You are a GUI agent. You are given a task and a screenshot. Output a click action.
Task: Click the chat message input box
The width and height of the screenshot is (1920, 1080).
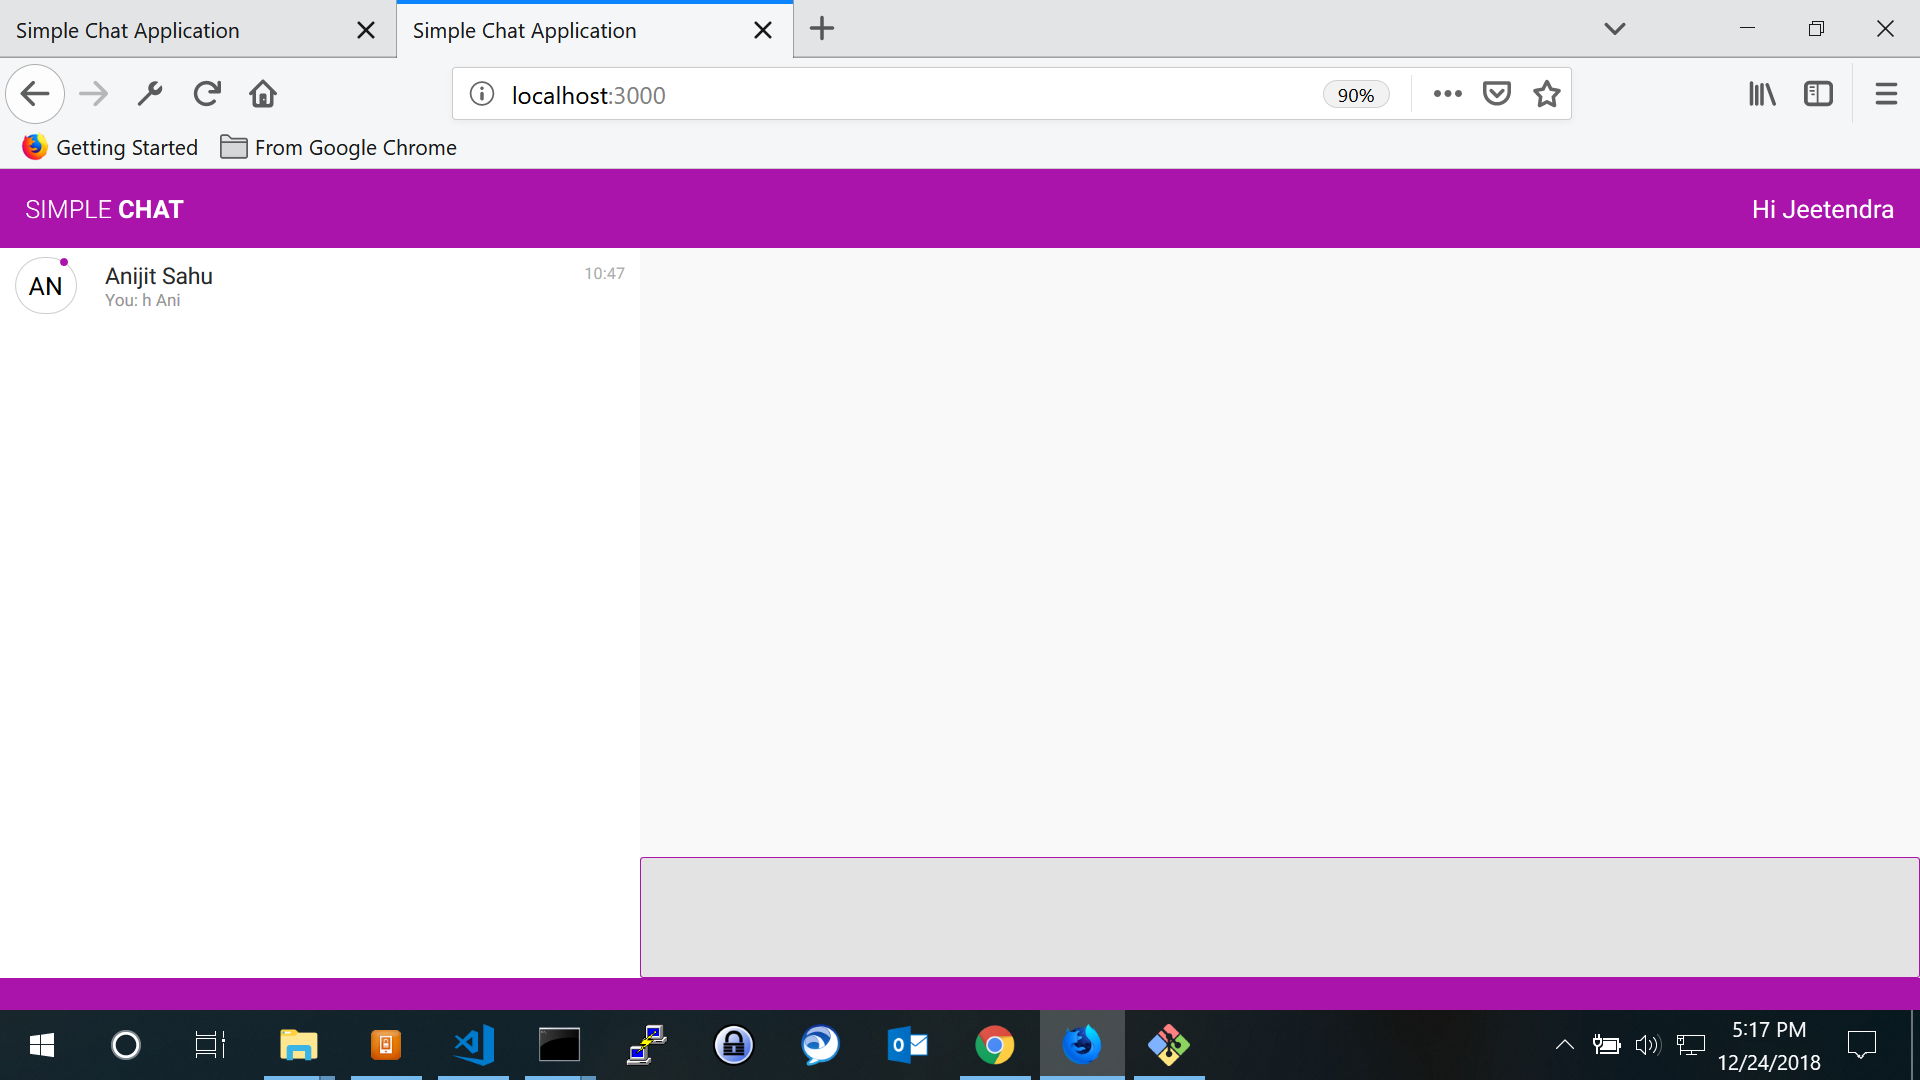pos(1279,916)
